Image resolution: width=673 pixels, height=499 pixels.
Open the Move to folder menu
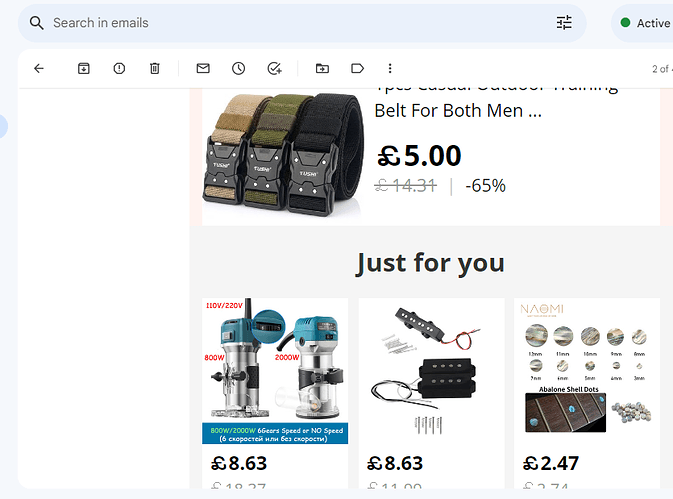point(322,68)
